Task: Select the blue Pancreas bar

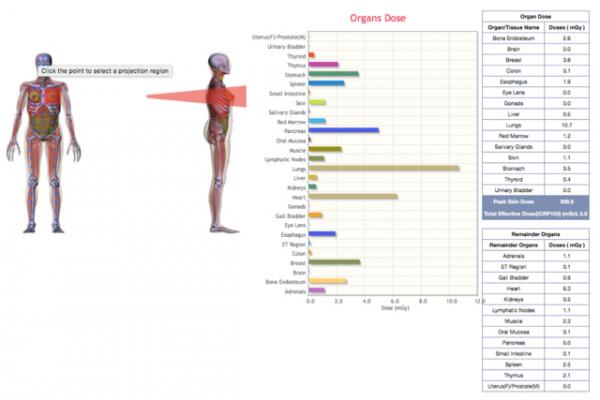Action: click(x=344, y=130)
